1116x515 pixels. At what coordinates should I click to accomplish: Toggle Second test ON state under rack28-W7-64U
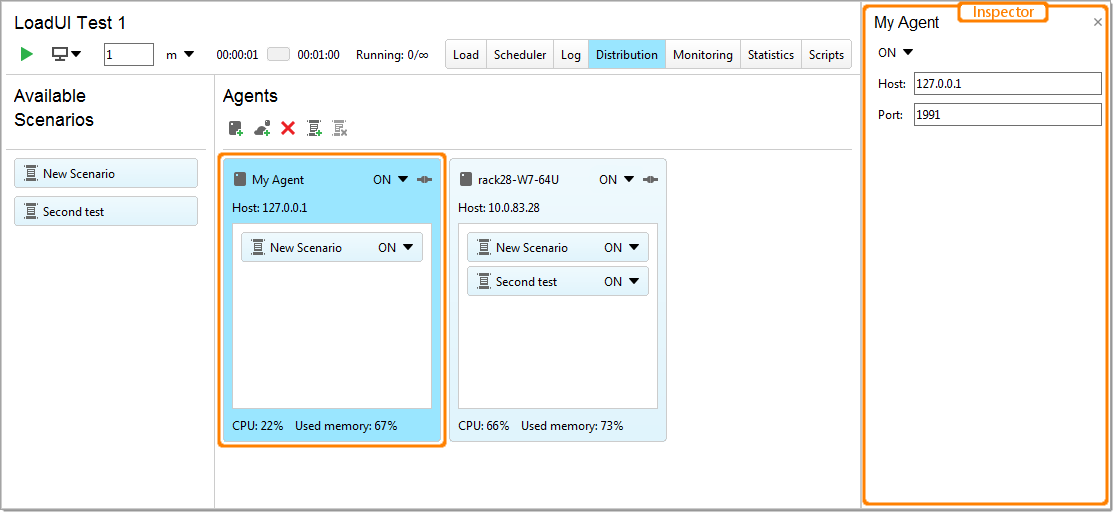pos(622,282)
